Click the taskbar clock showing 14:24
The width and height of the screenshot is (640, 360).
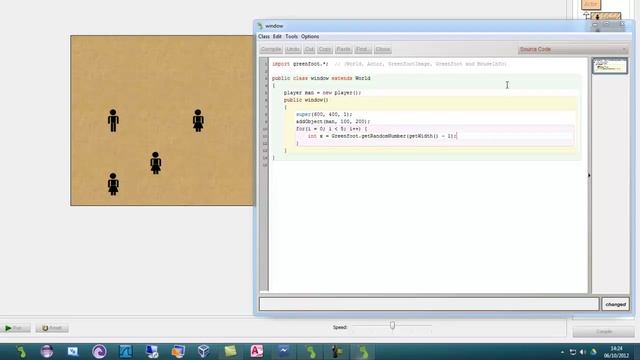616,352
